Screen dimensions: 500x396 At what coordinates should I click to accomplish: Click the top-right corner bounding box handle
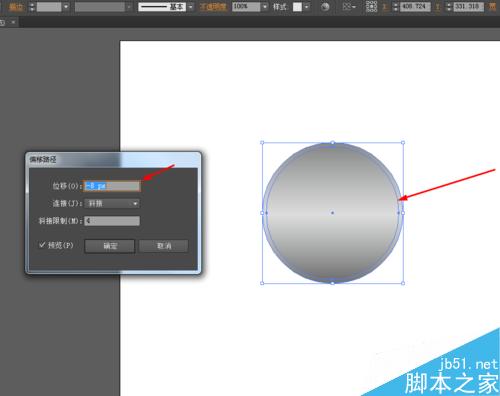point(403,143)
